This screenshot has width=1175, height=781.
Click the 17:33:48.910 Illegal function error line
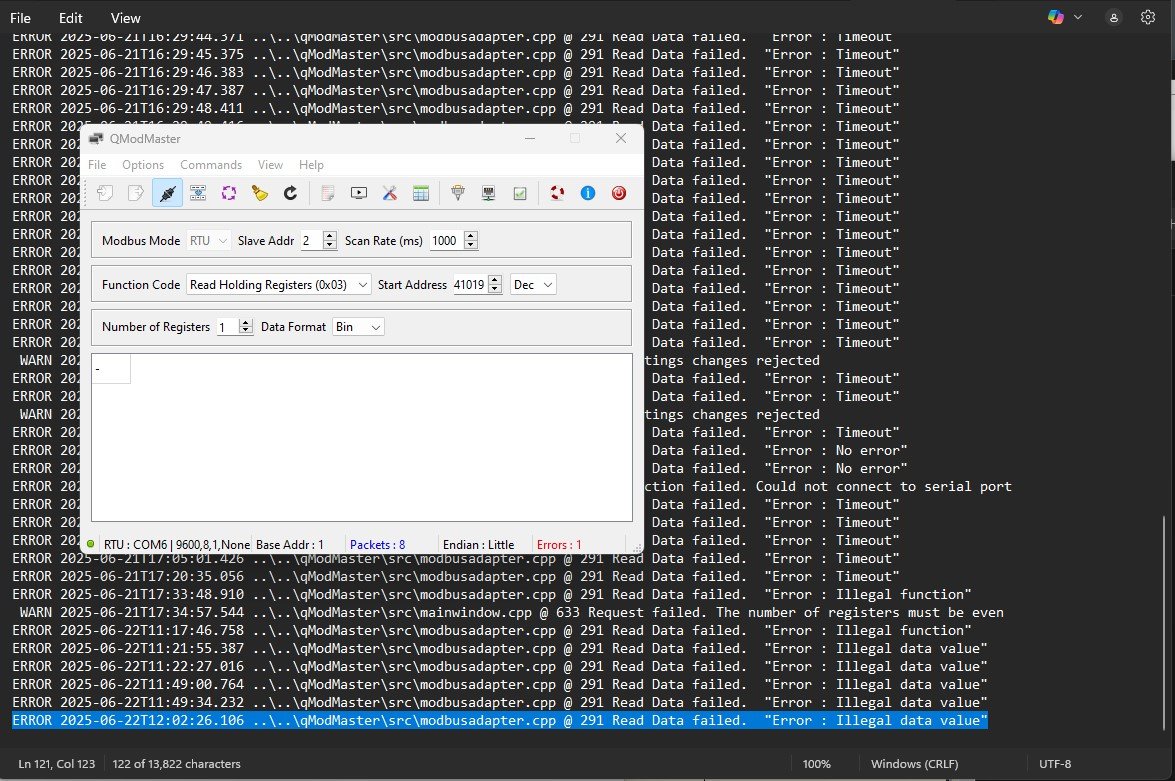click(492, 594)
